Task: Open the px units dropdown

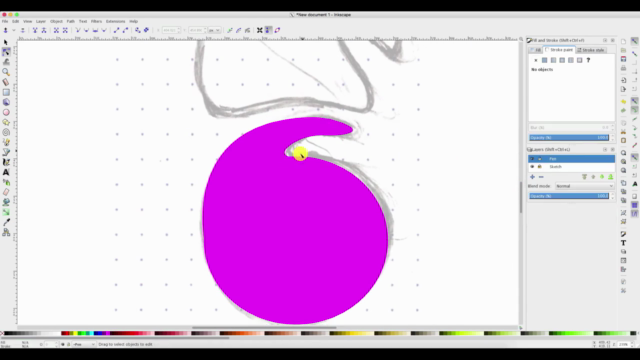Action: tap(214, 30)
